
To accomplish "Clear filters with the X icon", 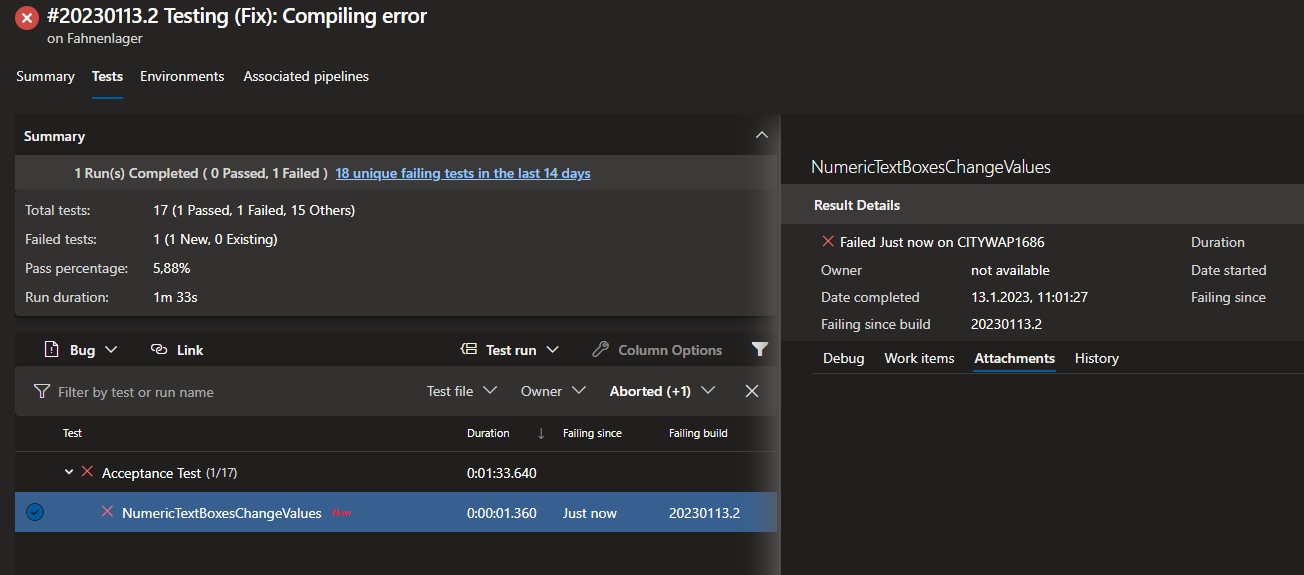I will coord(752,391).
